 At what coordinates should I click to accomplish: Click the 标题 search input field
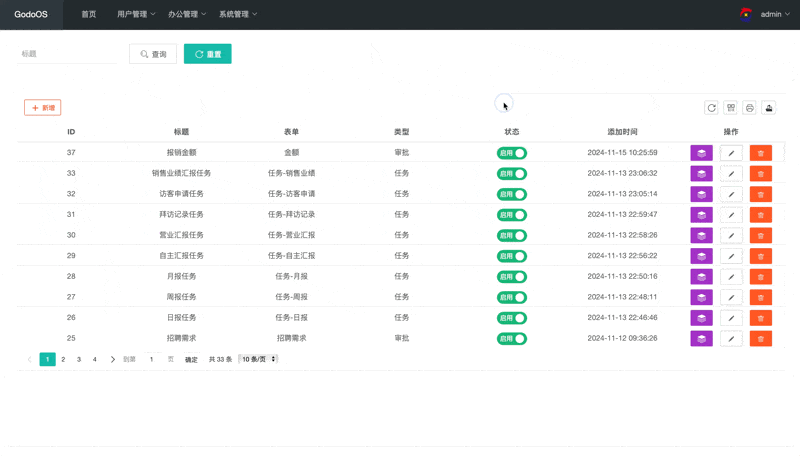(x=66, y=54)
